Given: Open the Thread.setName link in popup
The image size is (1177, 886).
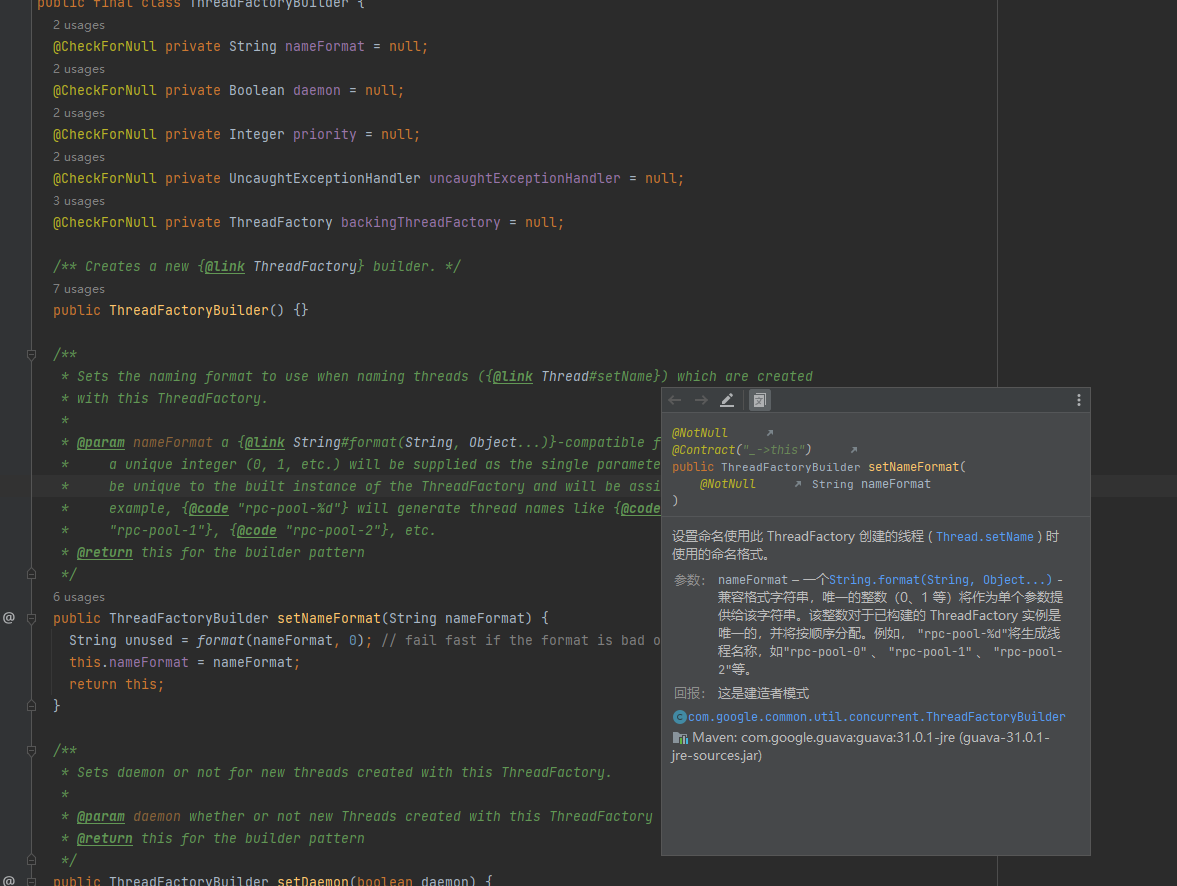Looking at the screenshot, I should click(x=984, y=537).
